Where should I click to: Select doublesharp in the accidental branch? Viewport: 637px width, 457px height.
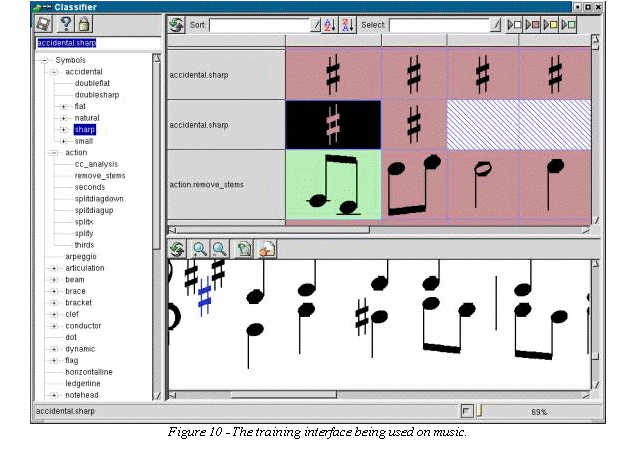tap(98, 95)
